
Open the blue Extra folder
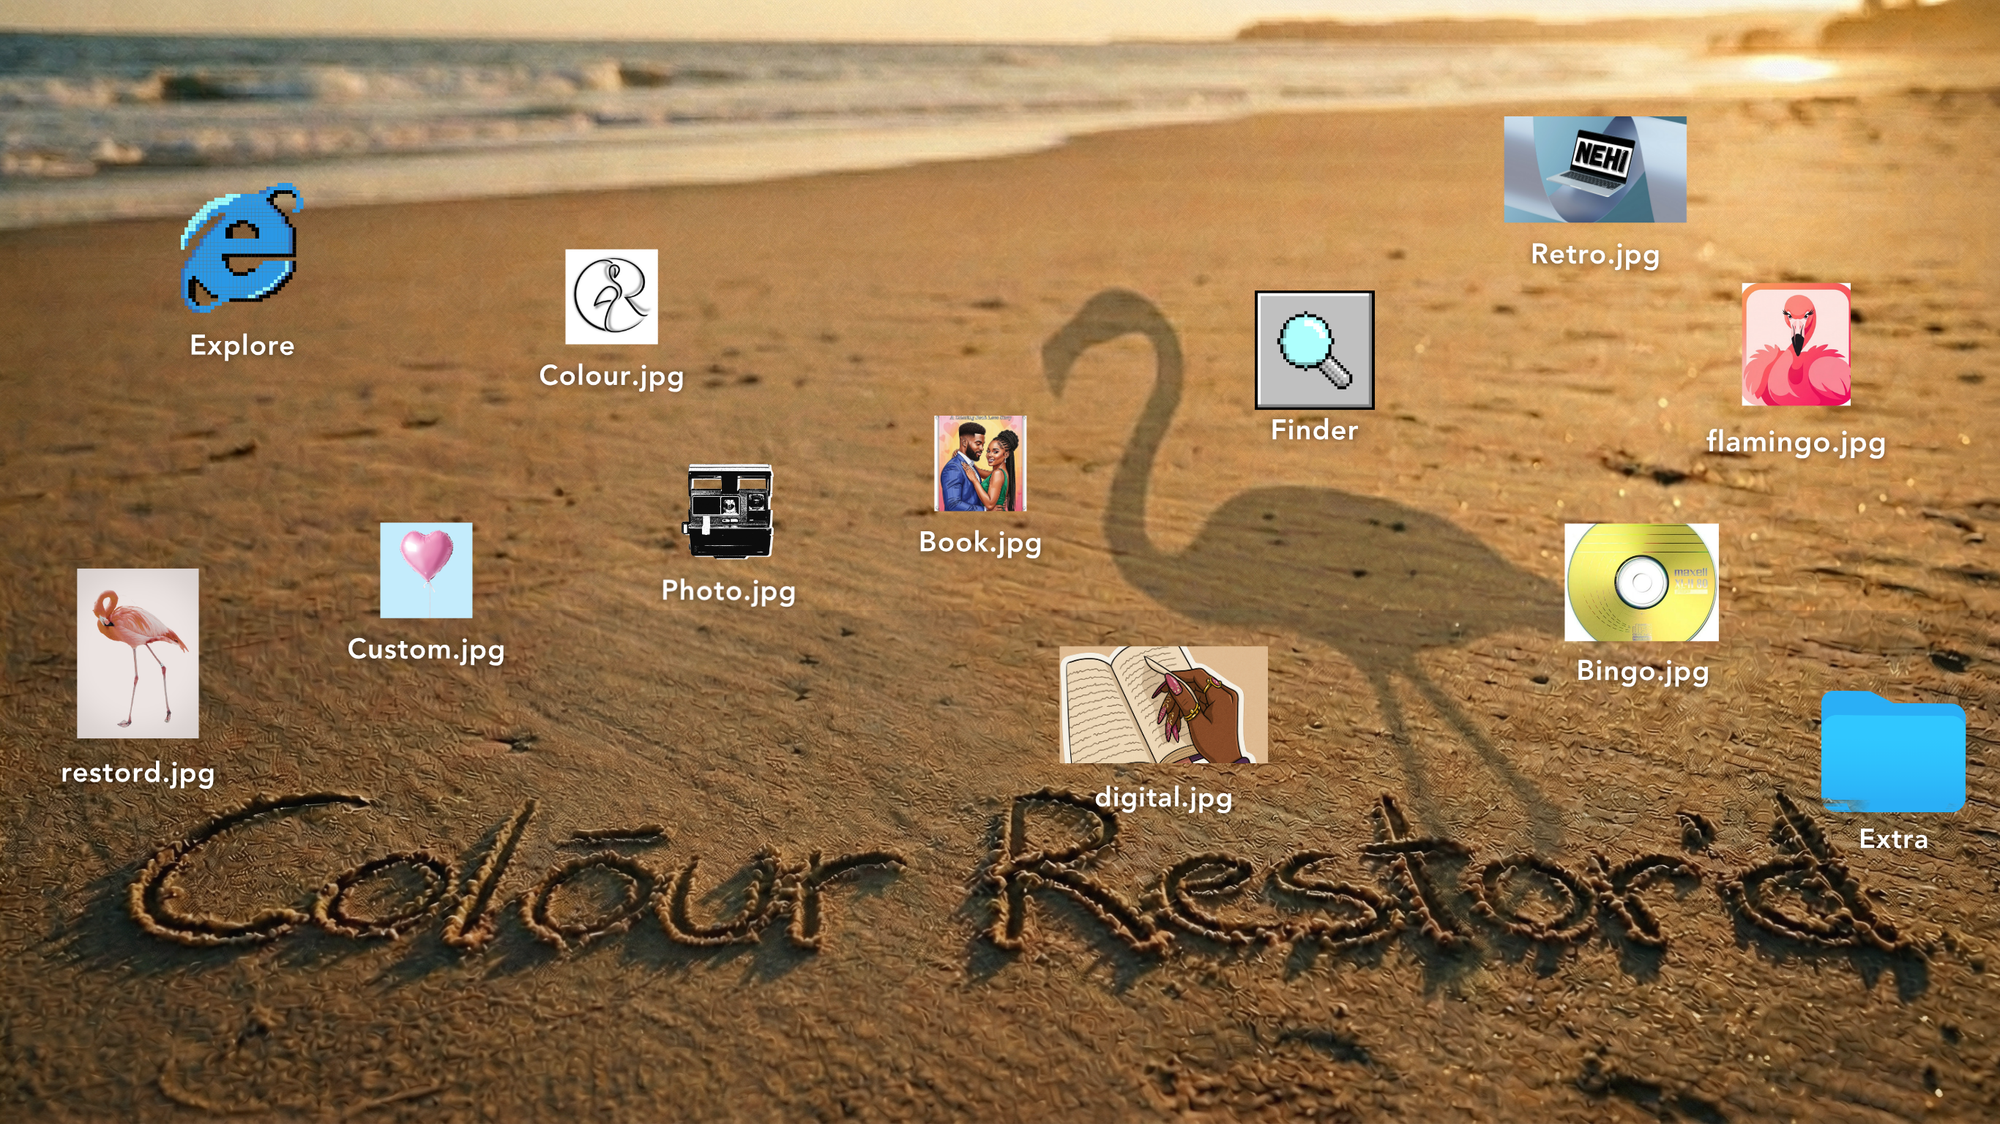1892,752
